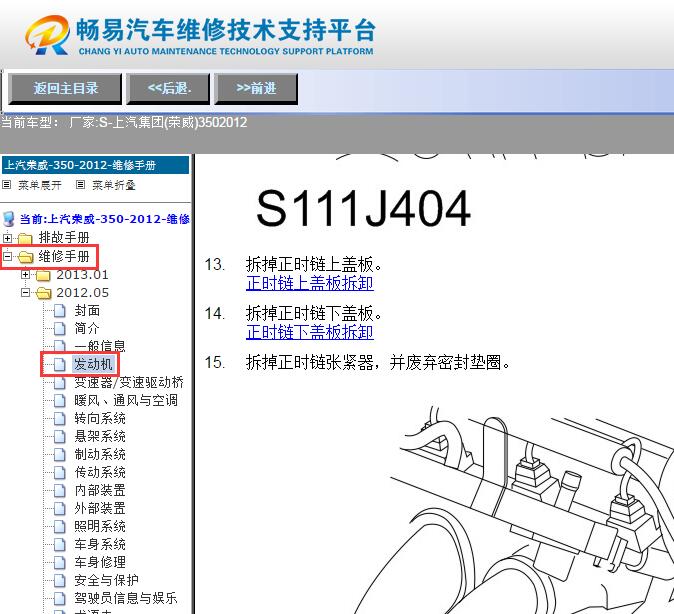Click the document icon next to 悬架系统
674x614 pixels.
[x=60, y=437]
